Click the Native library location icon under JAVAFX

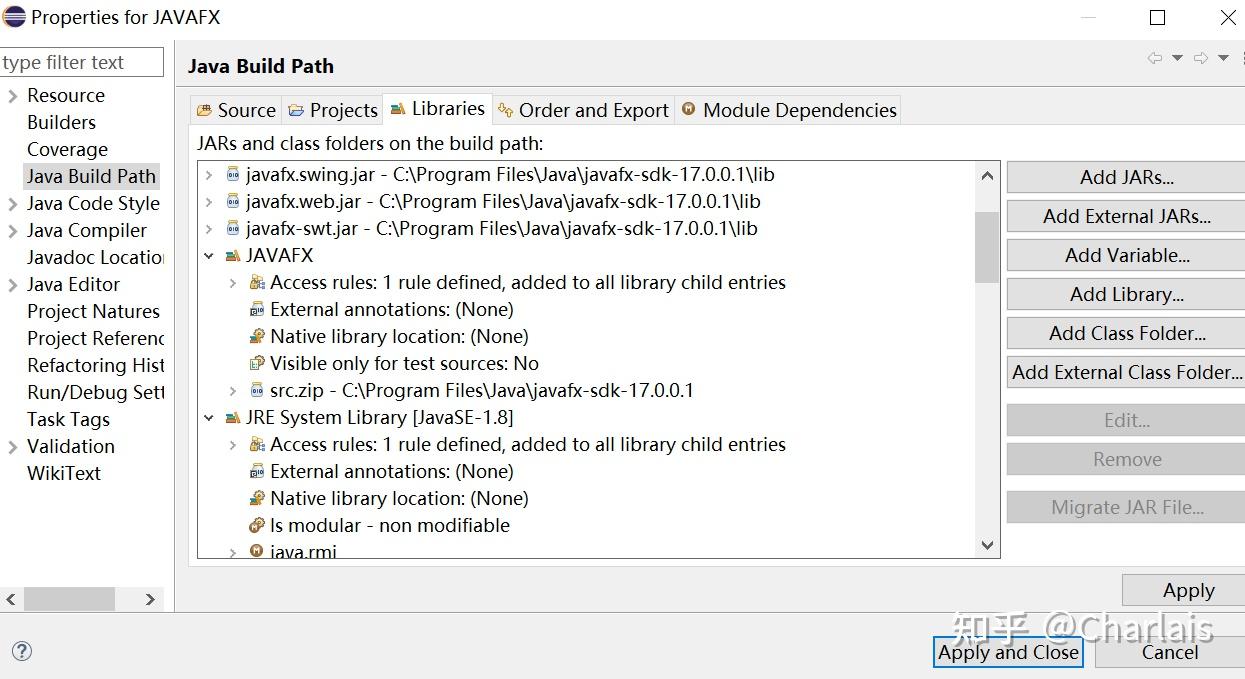pos(257,337)
